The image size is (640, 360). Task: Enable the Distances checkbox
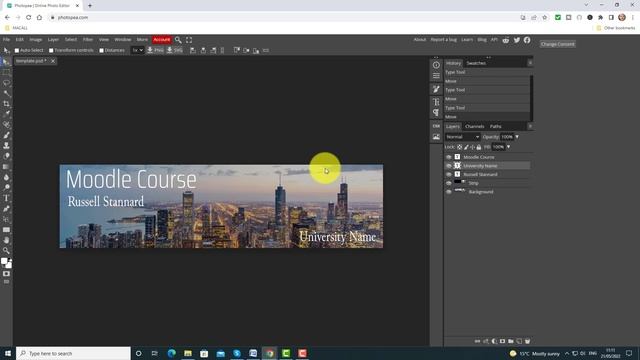101,51
